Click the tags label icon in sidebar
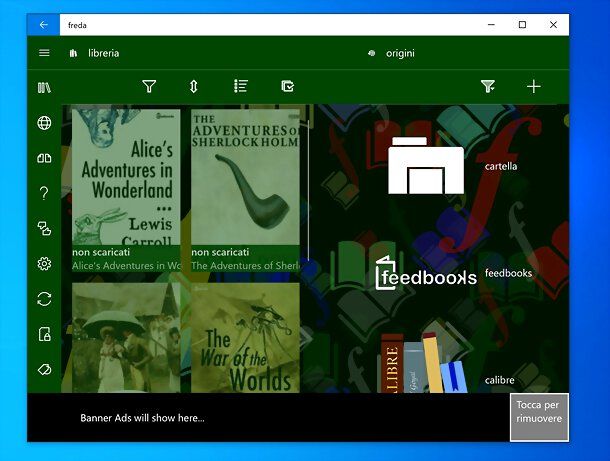Image resolution: width=610 pixels, height=461 pixels. coord(44,369)
